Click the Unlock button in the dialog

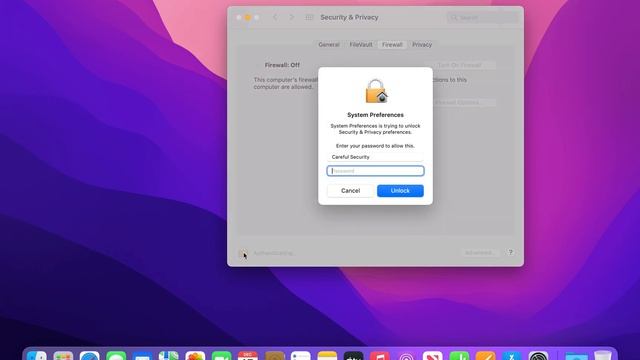tap(400, 191)
